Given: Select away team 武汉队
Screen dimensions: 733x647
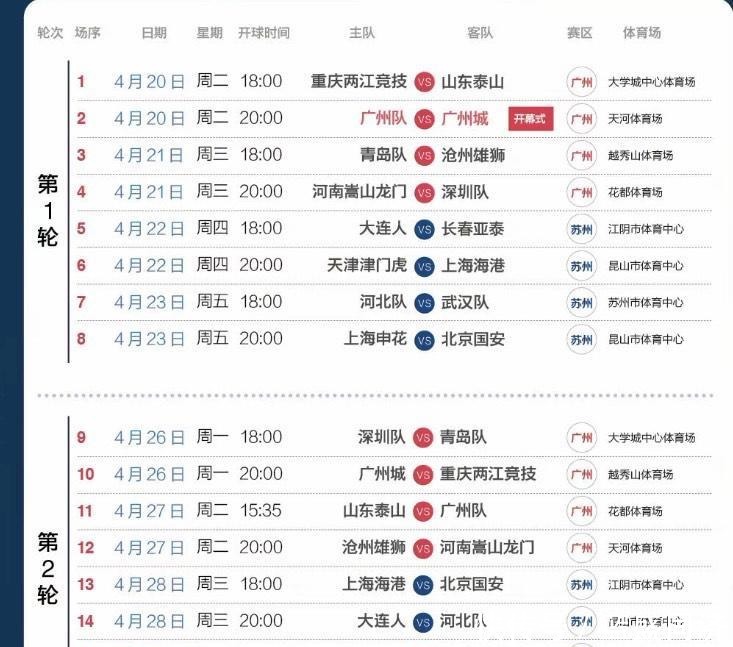Looking at the screenshot, I should [465, 302].
